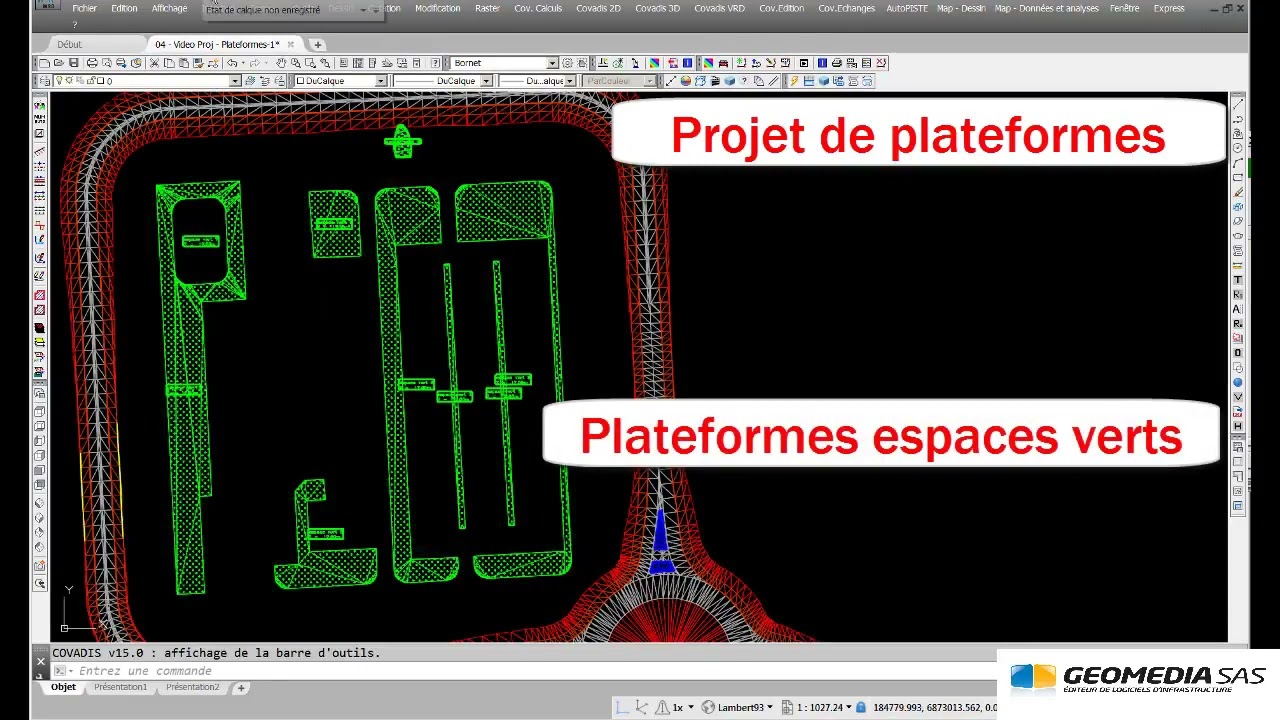Click the Zoom window magnifier icon

tap(310, 63)
